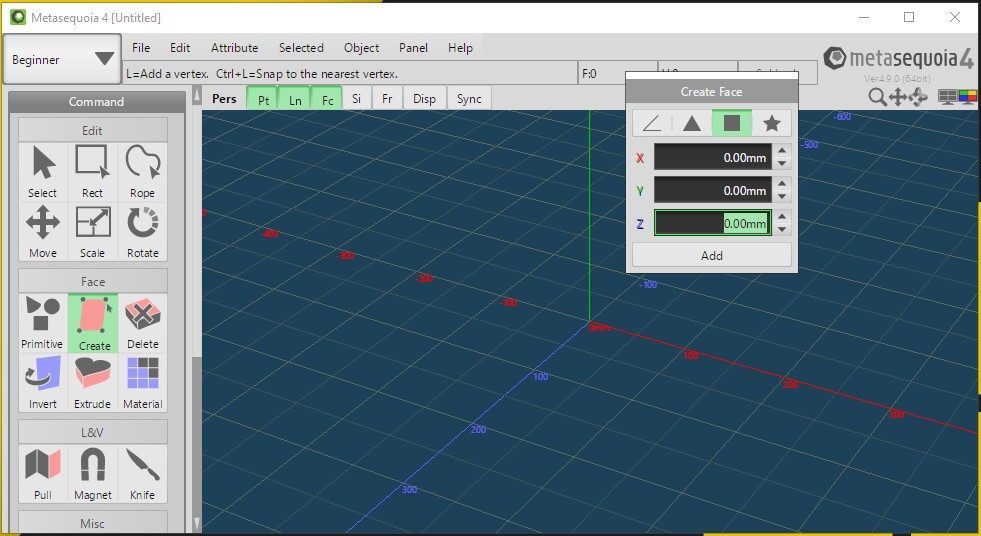Toggle Ln line display
The image size is (981, 536).
295,99
